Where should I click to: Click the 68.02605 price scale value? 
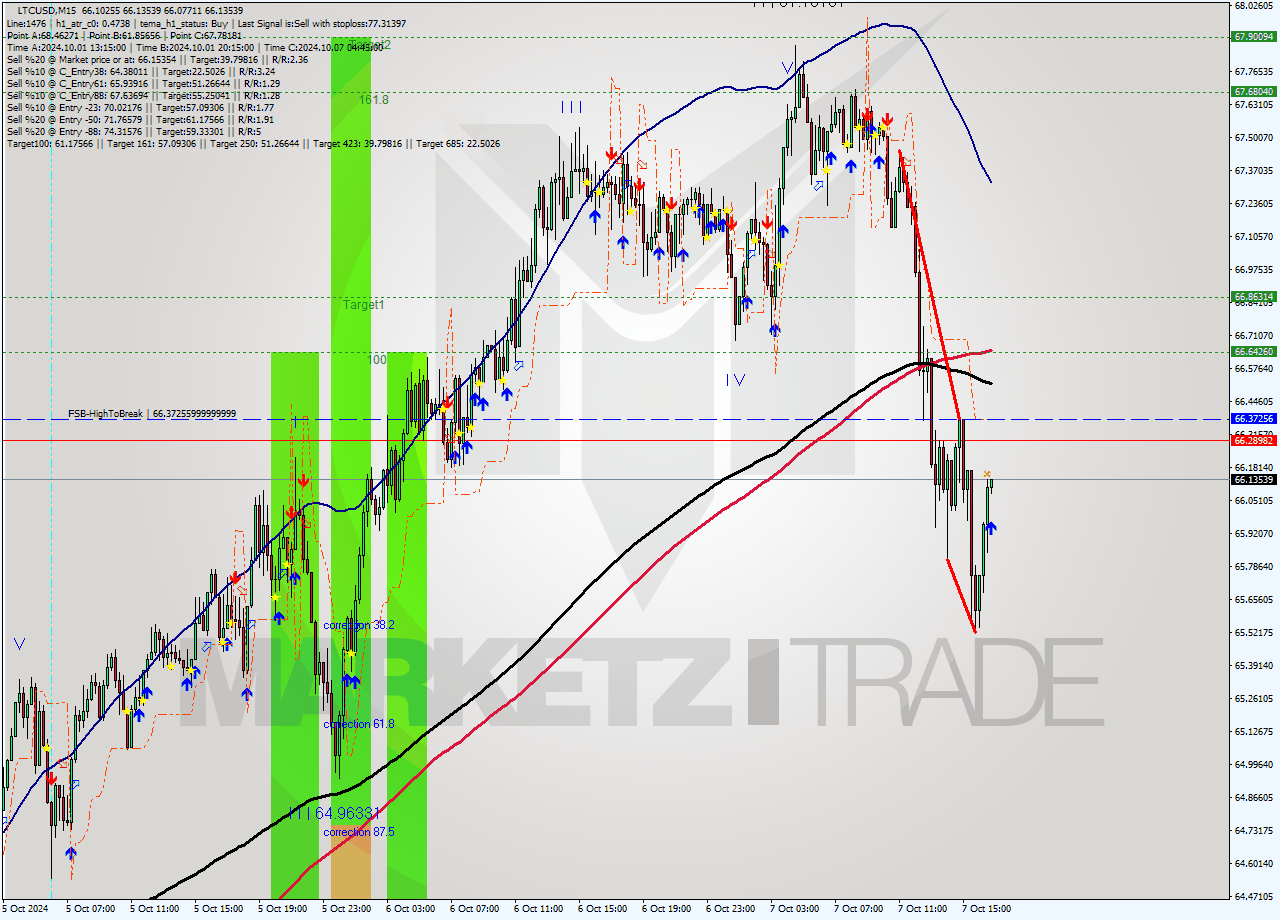[1253, 6]
